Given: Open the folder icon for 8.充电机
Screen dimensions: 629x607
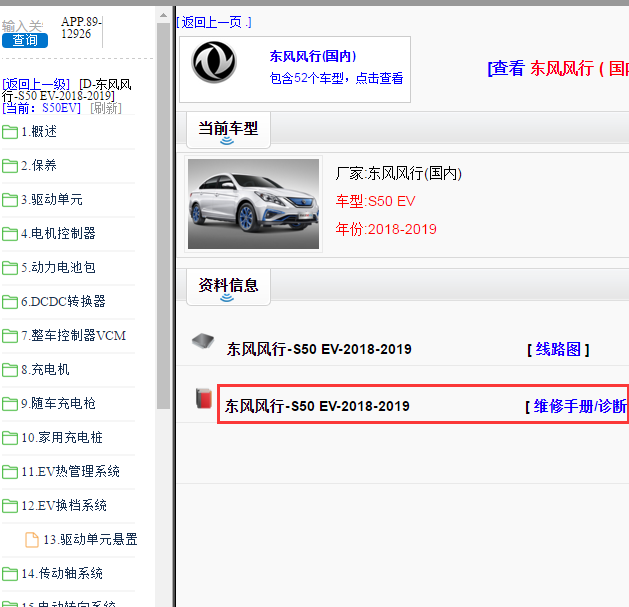Looking at the screenshot, I should [x=10, y=370].
